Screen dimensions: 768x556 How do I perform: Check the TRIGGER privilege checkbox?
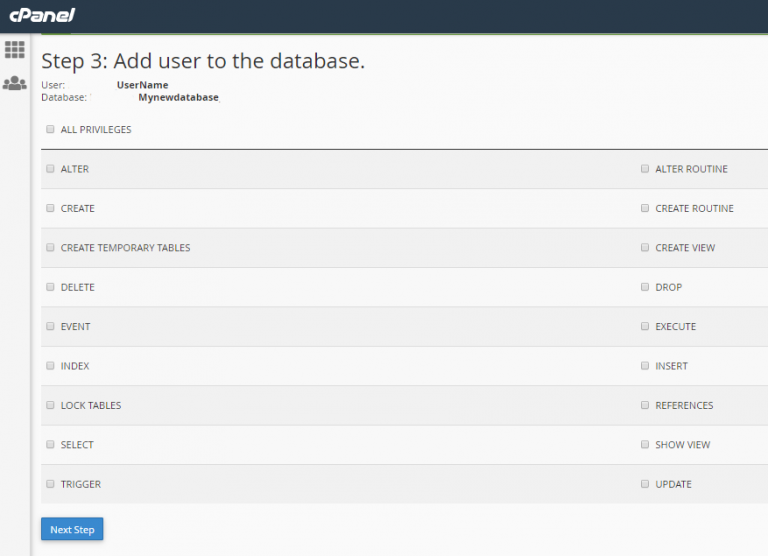pyautogui.click(x=50, y=484)
